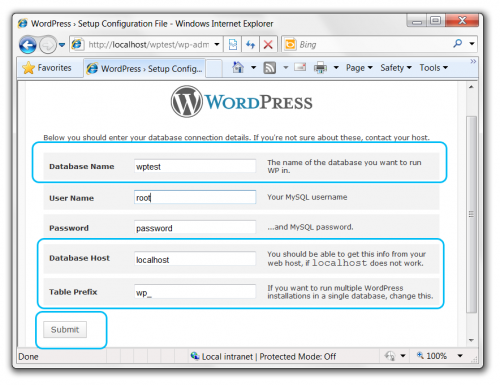500x385 pixels.
Task: Expand the status bar privacy dropdown arrow
Action: pos(403,356)
